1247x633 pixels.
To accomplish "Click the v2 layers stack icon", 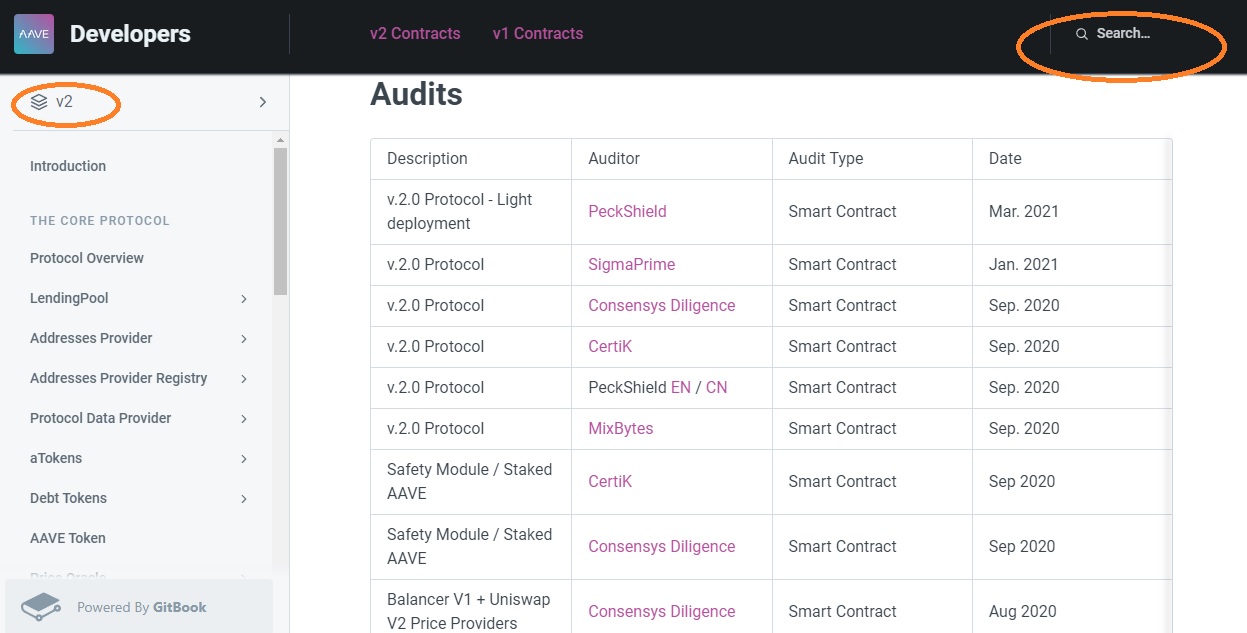I will click(x=39, y=102).
